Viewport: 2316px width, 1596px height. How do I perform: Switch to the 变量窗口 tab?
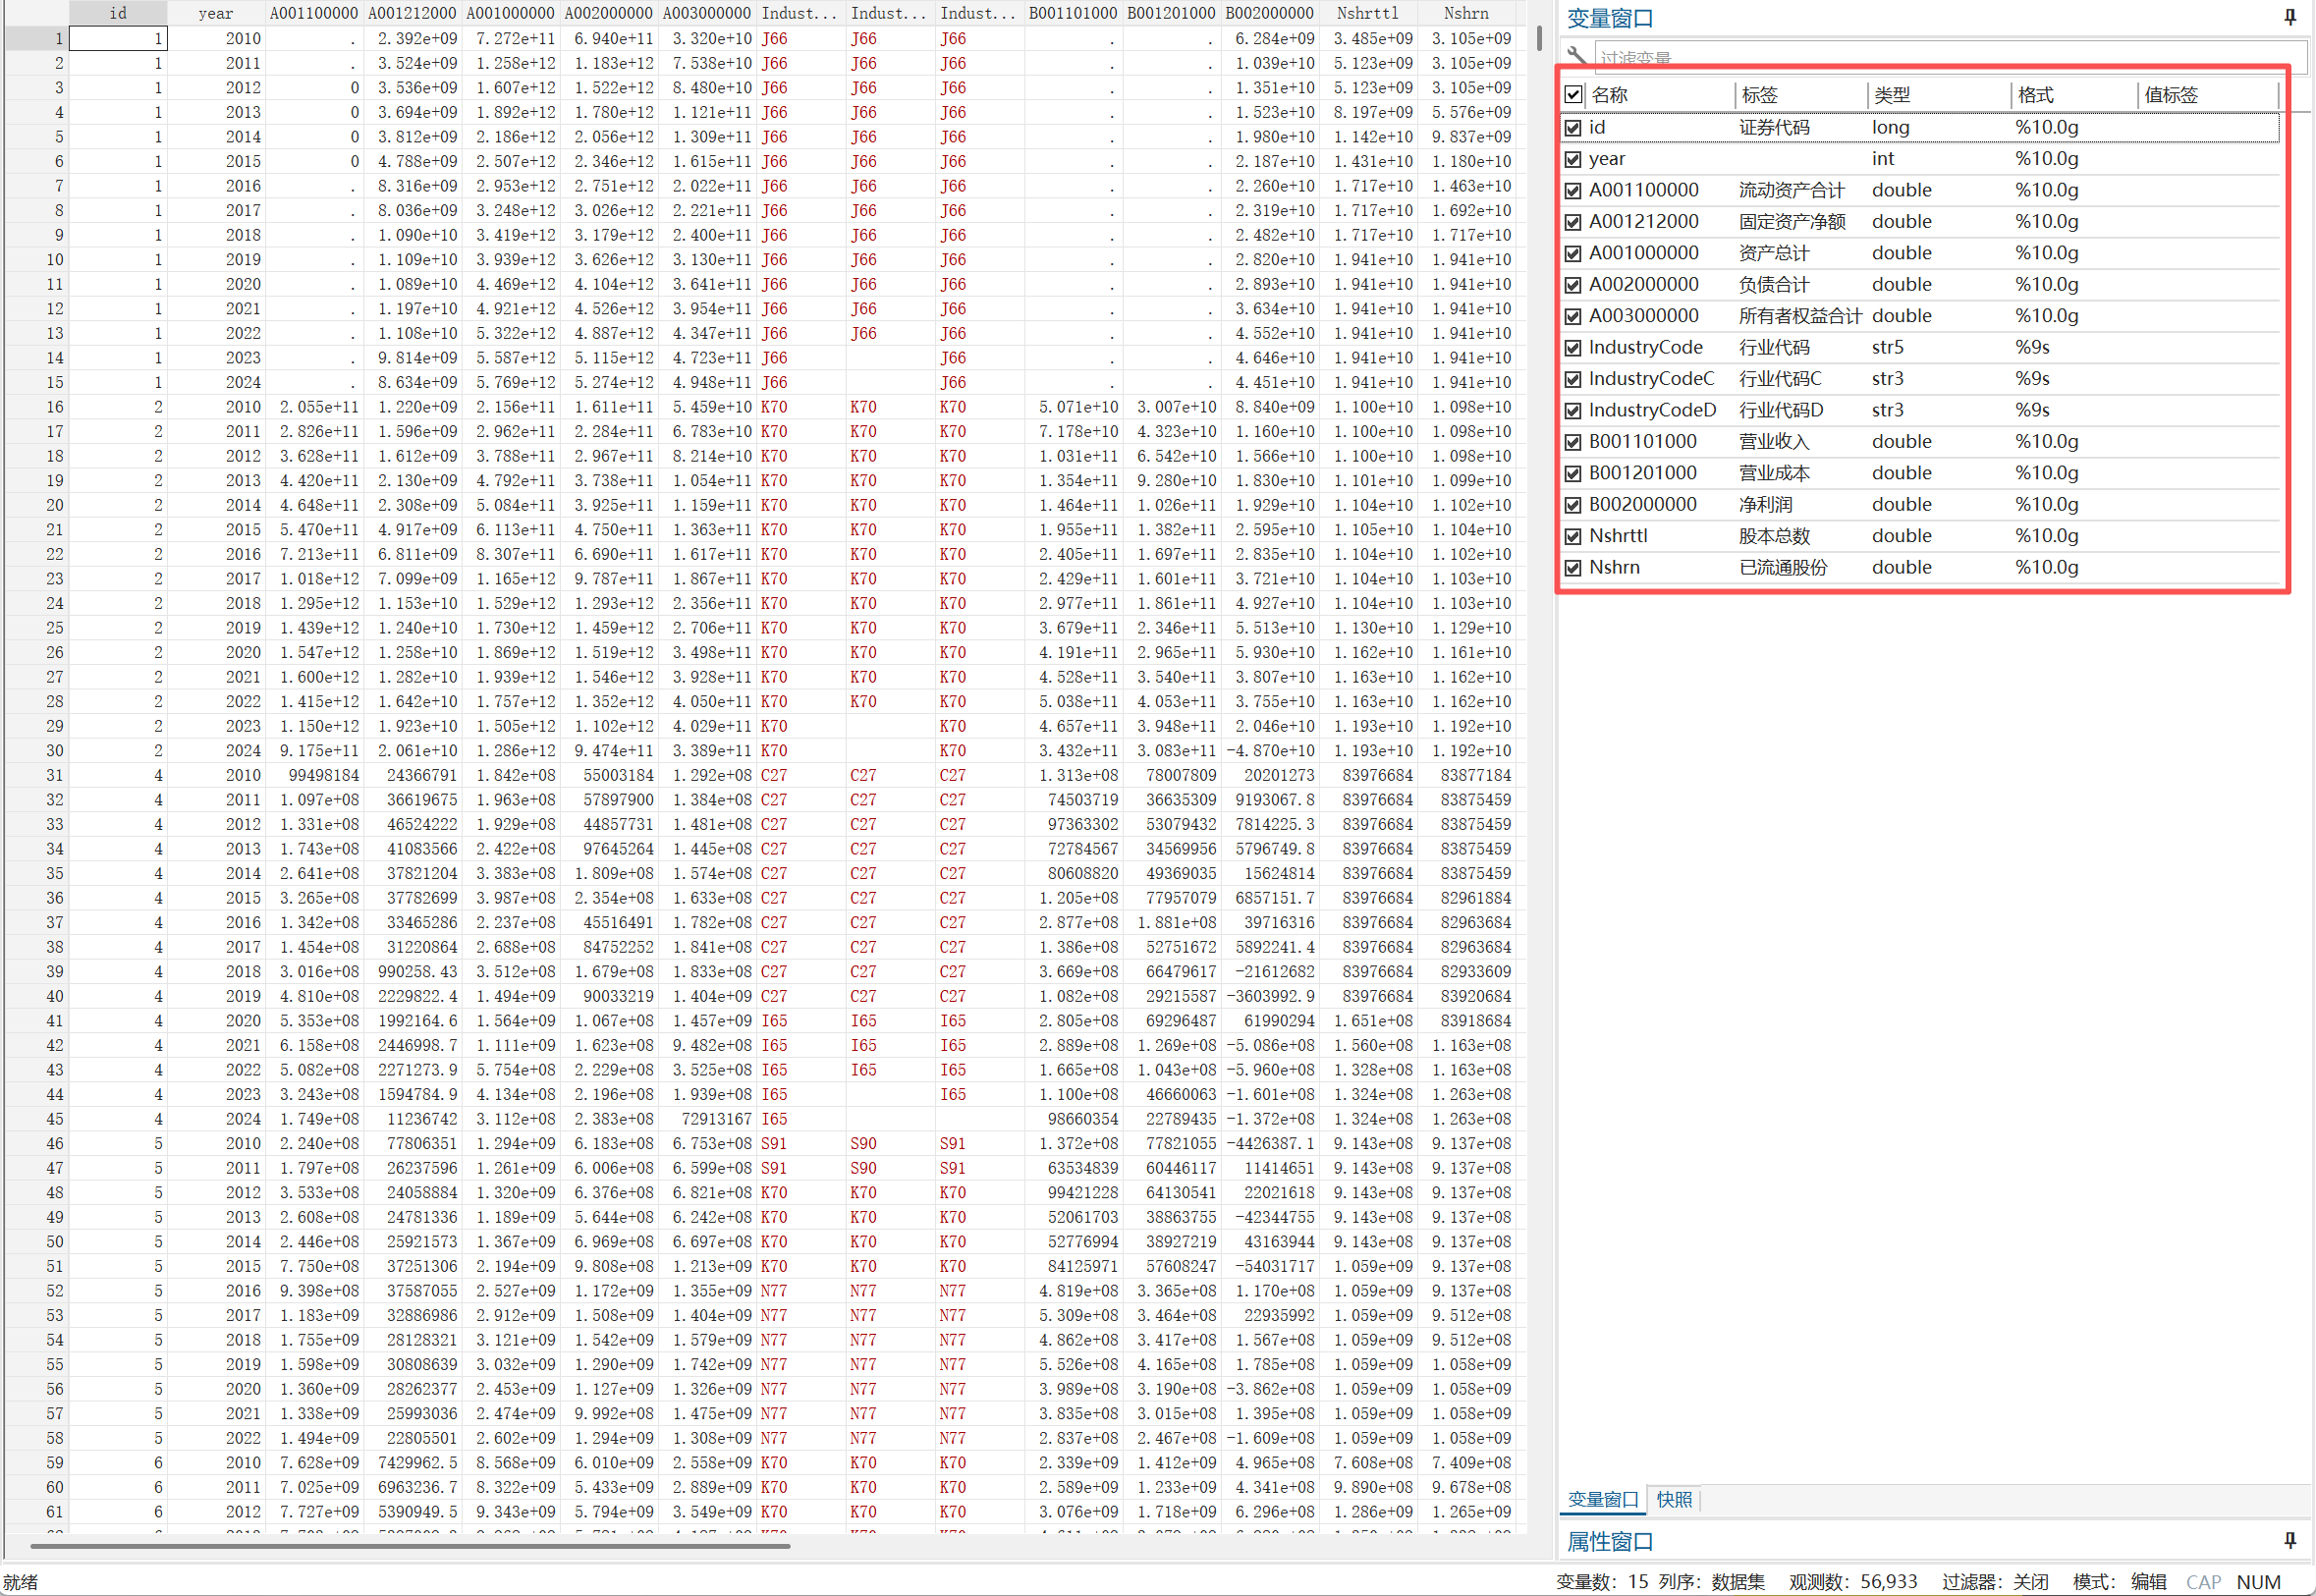tap(1602, 1499)
